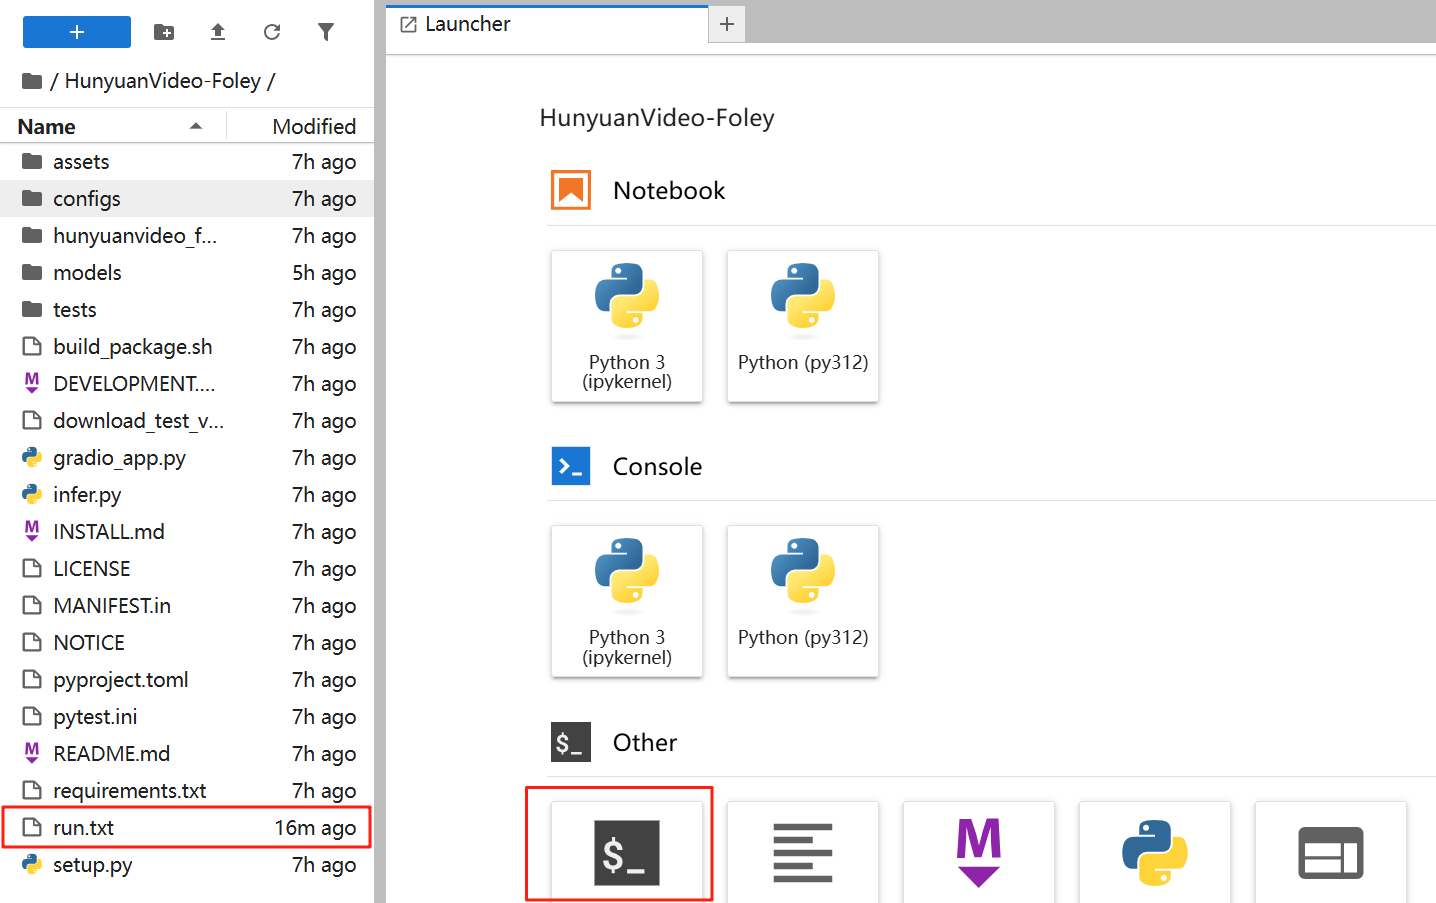
Task: Select the models folder
Action: coord(187,273)
